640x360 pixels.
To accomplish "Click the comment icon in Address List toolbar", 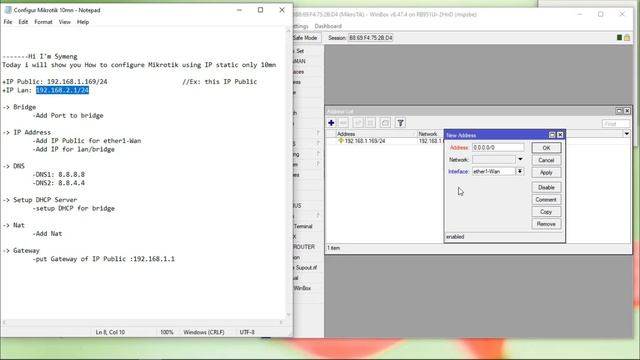I will click(x=385, y=123).
